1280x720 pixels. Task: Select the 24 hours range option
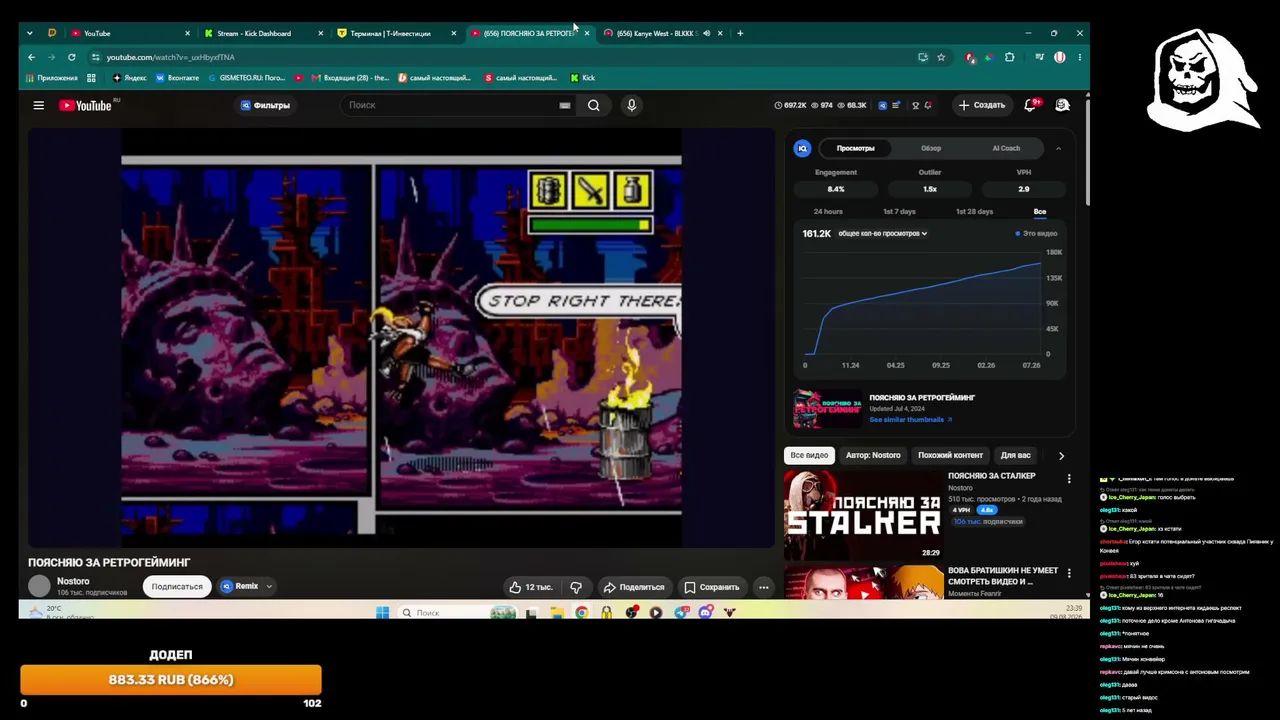coord(828,212)
